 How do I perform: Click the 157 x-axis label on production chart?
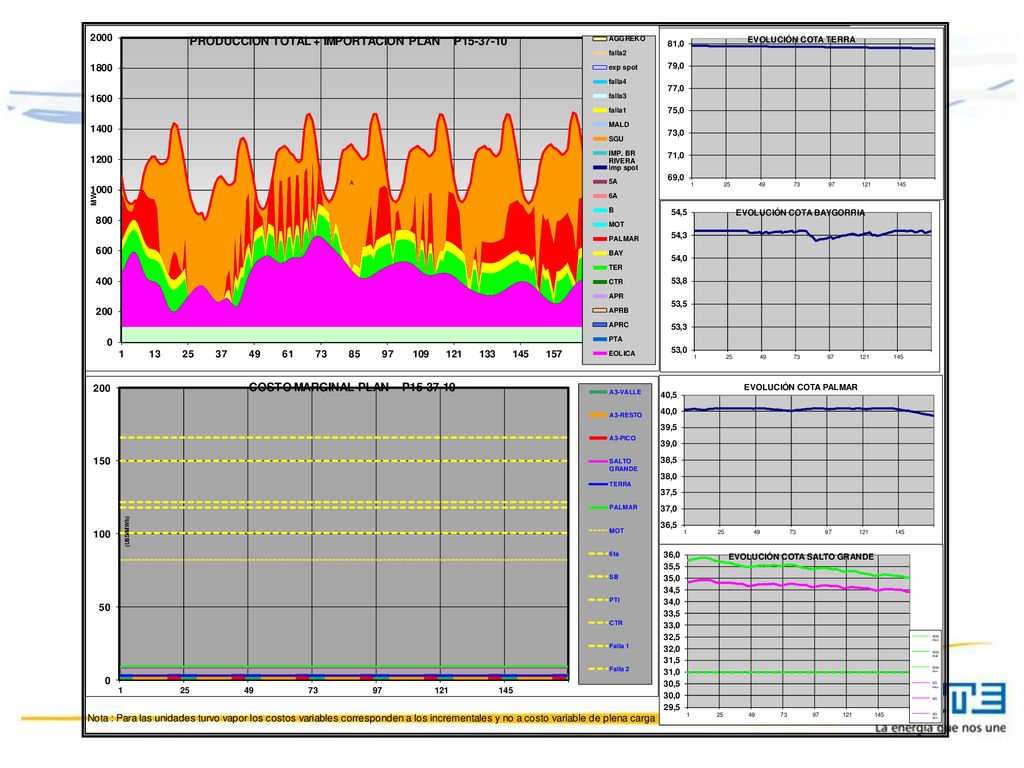tap(554, 354)
